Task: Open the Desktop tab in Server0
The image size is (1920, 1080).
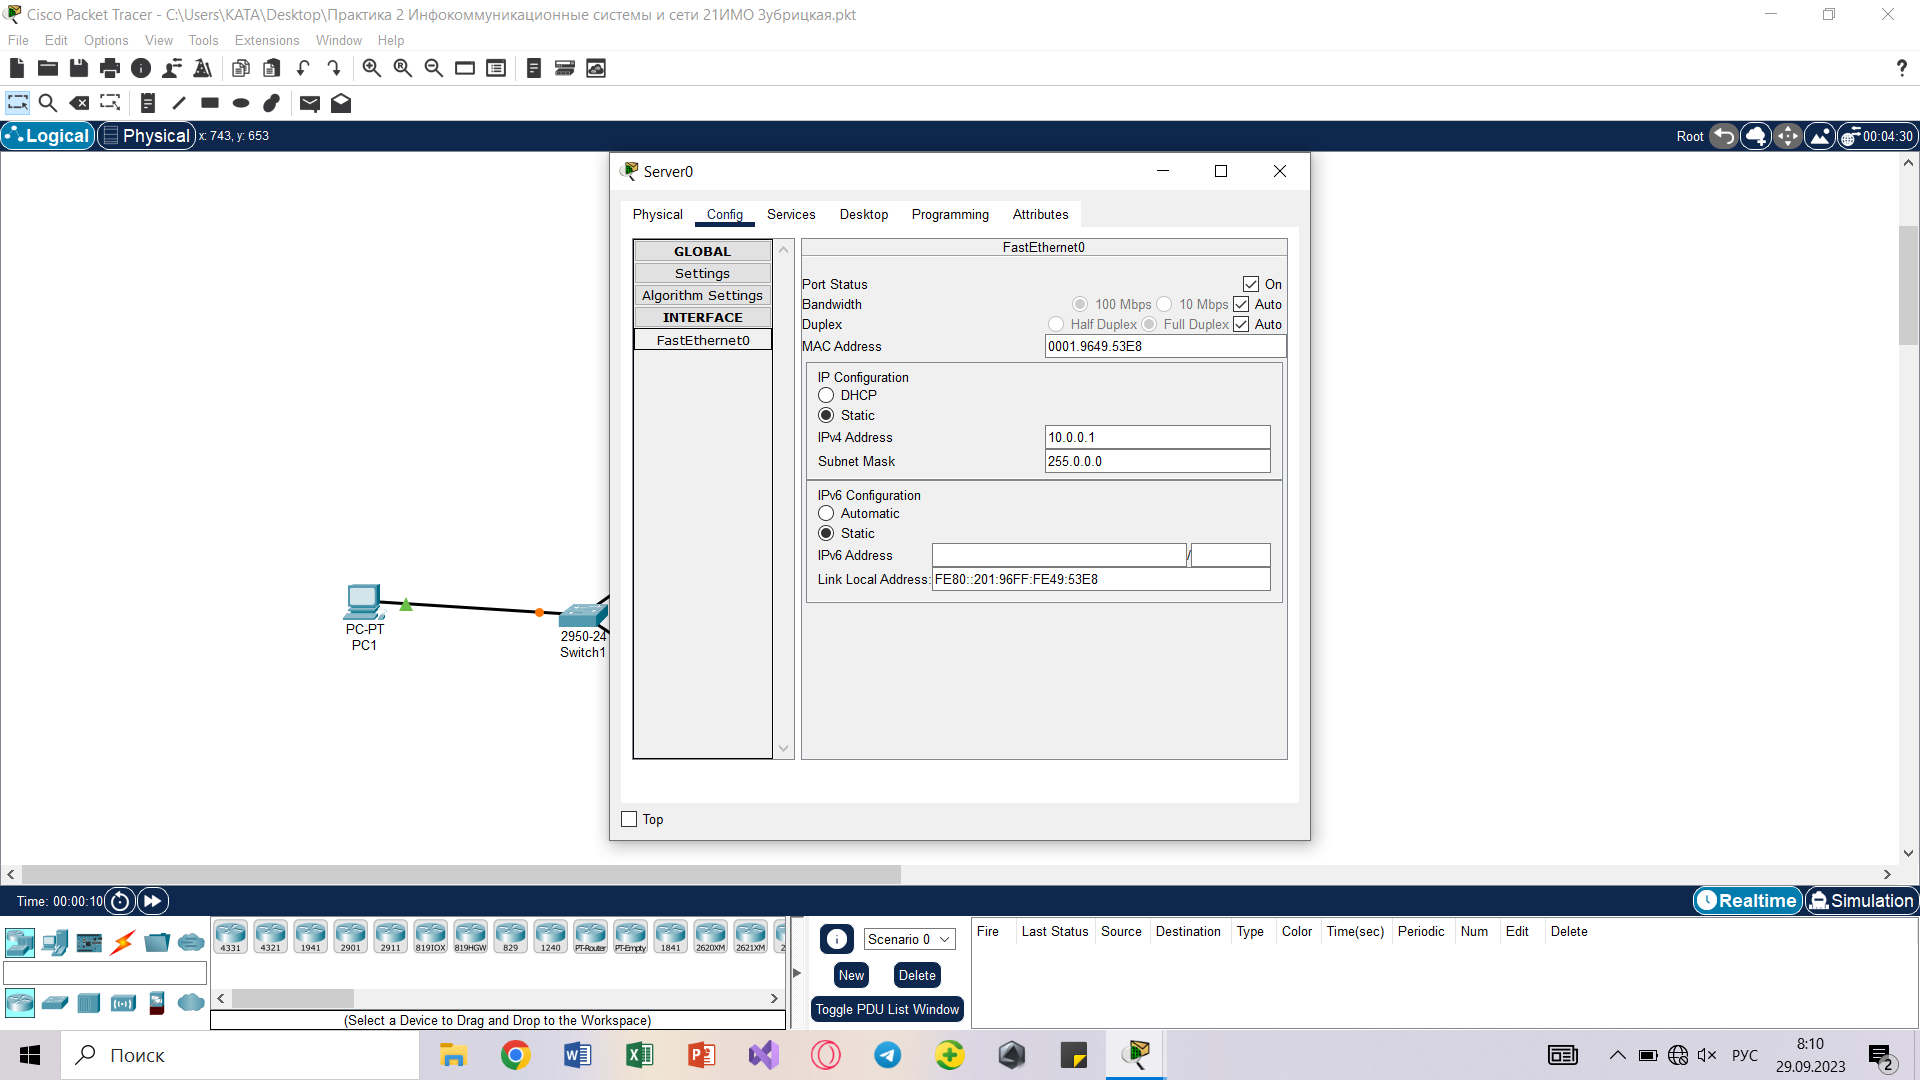Action: tap(864, 214)
